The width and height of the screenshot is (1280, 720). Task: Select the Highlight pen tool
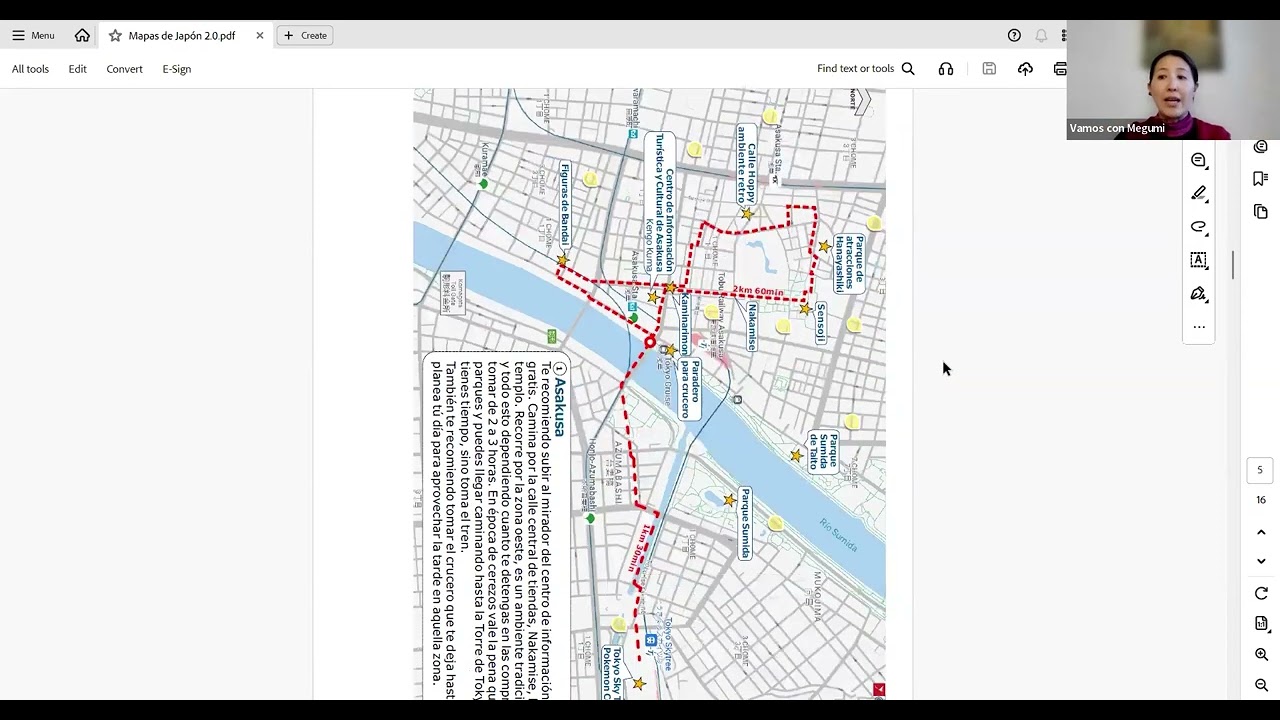(x=1199, y=193)
